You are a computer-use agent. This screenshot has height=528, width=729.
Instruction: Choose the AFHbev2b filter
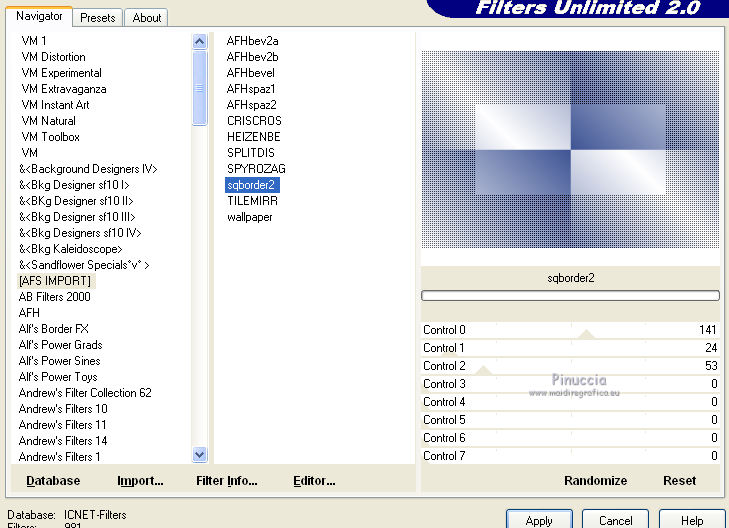click(252, 57)
